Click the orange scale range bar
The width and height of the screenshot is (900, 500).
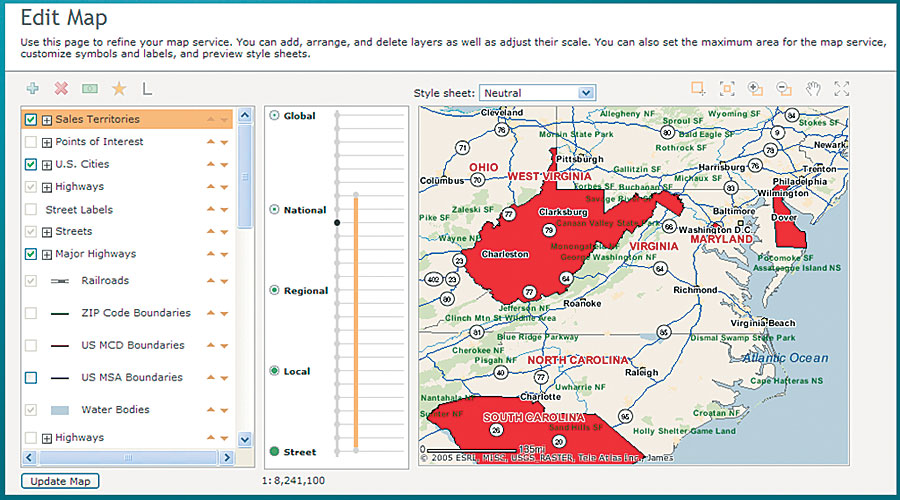tap(356, 323)
